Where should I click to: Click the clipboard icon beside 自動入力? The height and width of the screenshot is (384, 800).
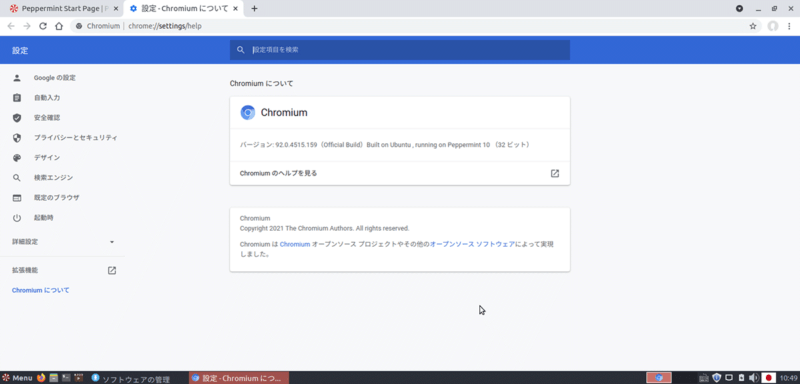17,98
